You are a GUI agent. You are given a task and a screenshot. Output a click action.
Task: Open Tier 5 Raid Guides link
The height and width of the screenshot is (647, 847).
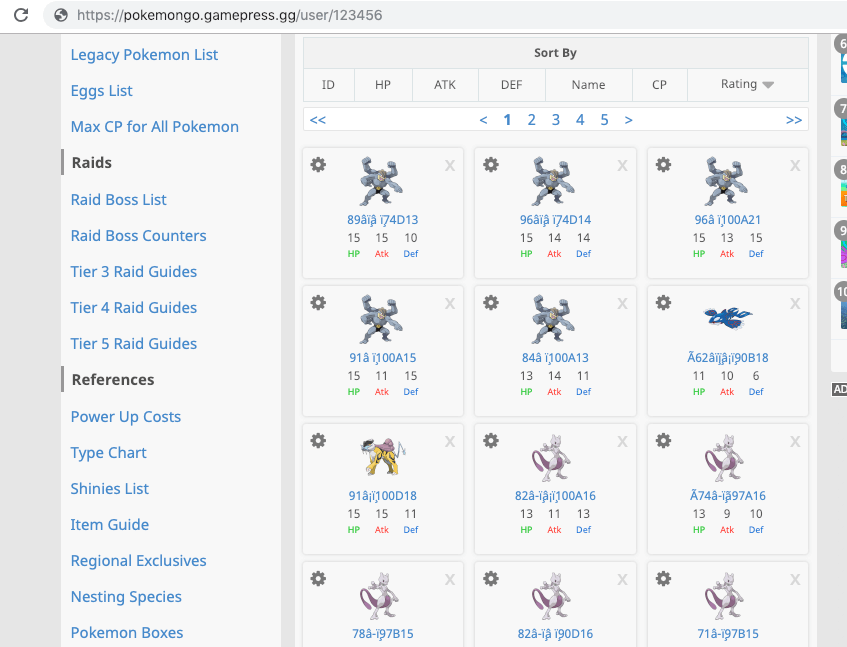[x=133, y=344]
